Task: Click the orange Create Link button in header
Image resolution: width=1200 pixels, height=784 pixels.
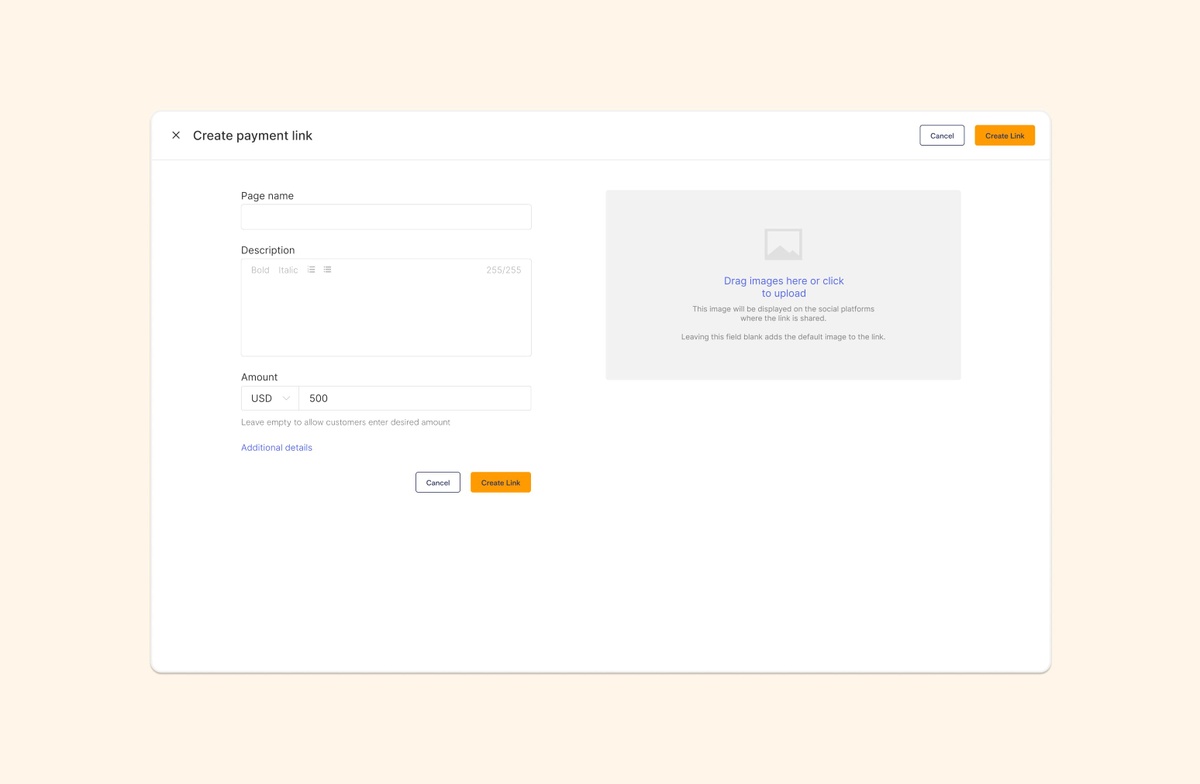Action: (1004, 135)
